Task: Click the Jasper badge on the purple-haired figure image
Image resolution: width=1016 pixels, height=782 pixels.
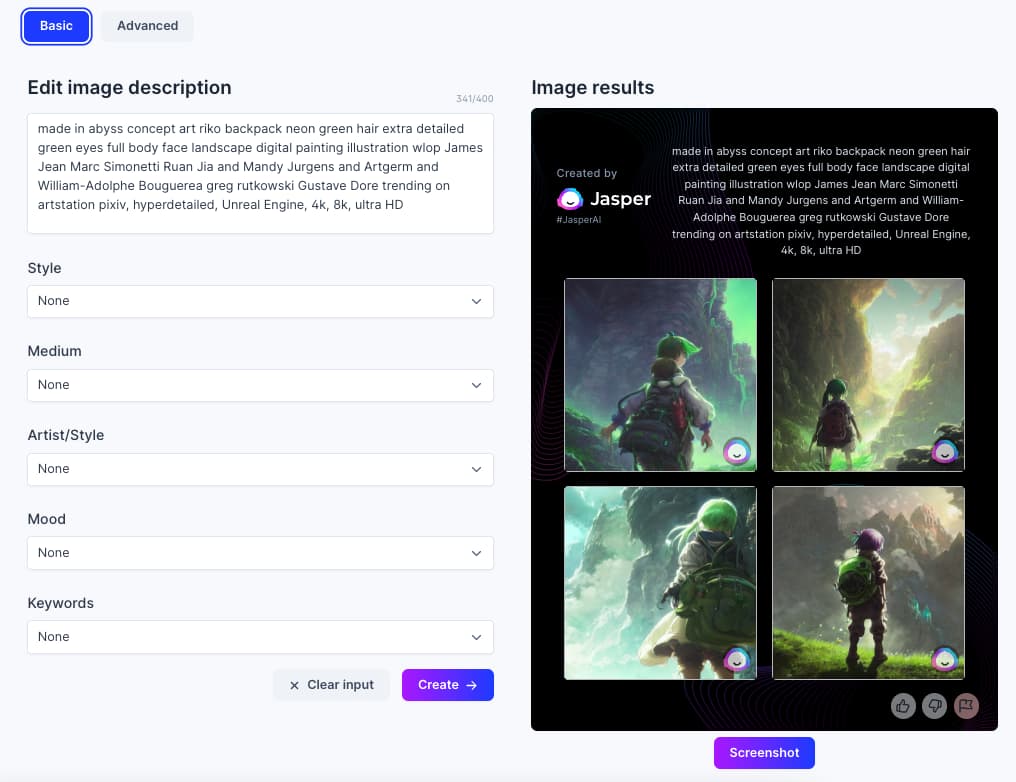Action: click(945, 660)
